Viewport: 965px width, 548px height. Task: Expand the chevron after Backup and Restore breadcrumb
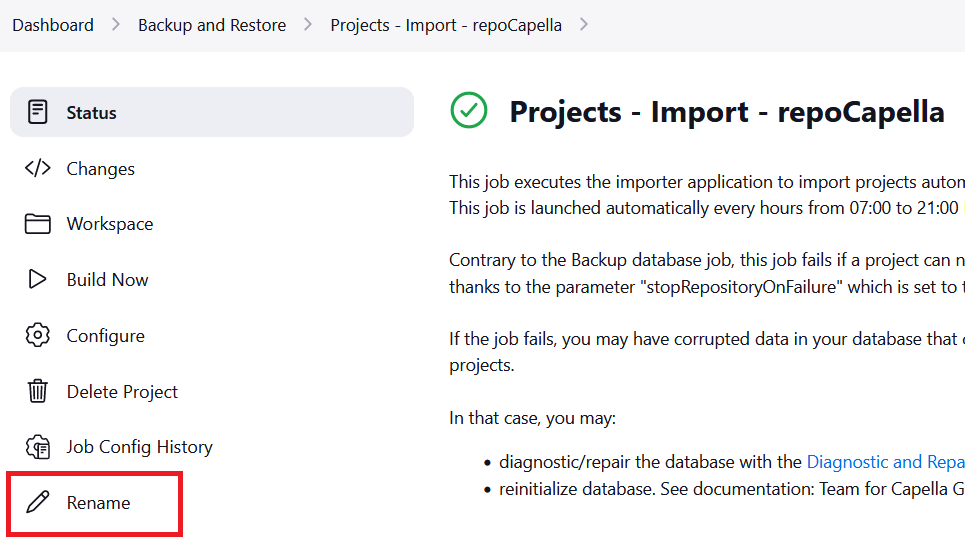coord(308,25)
